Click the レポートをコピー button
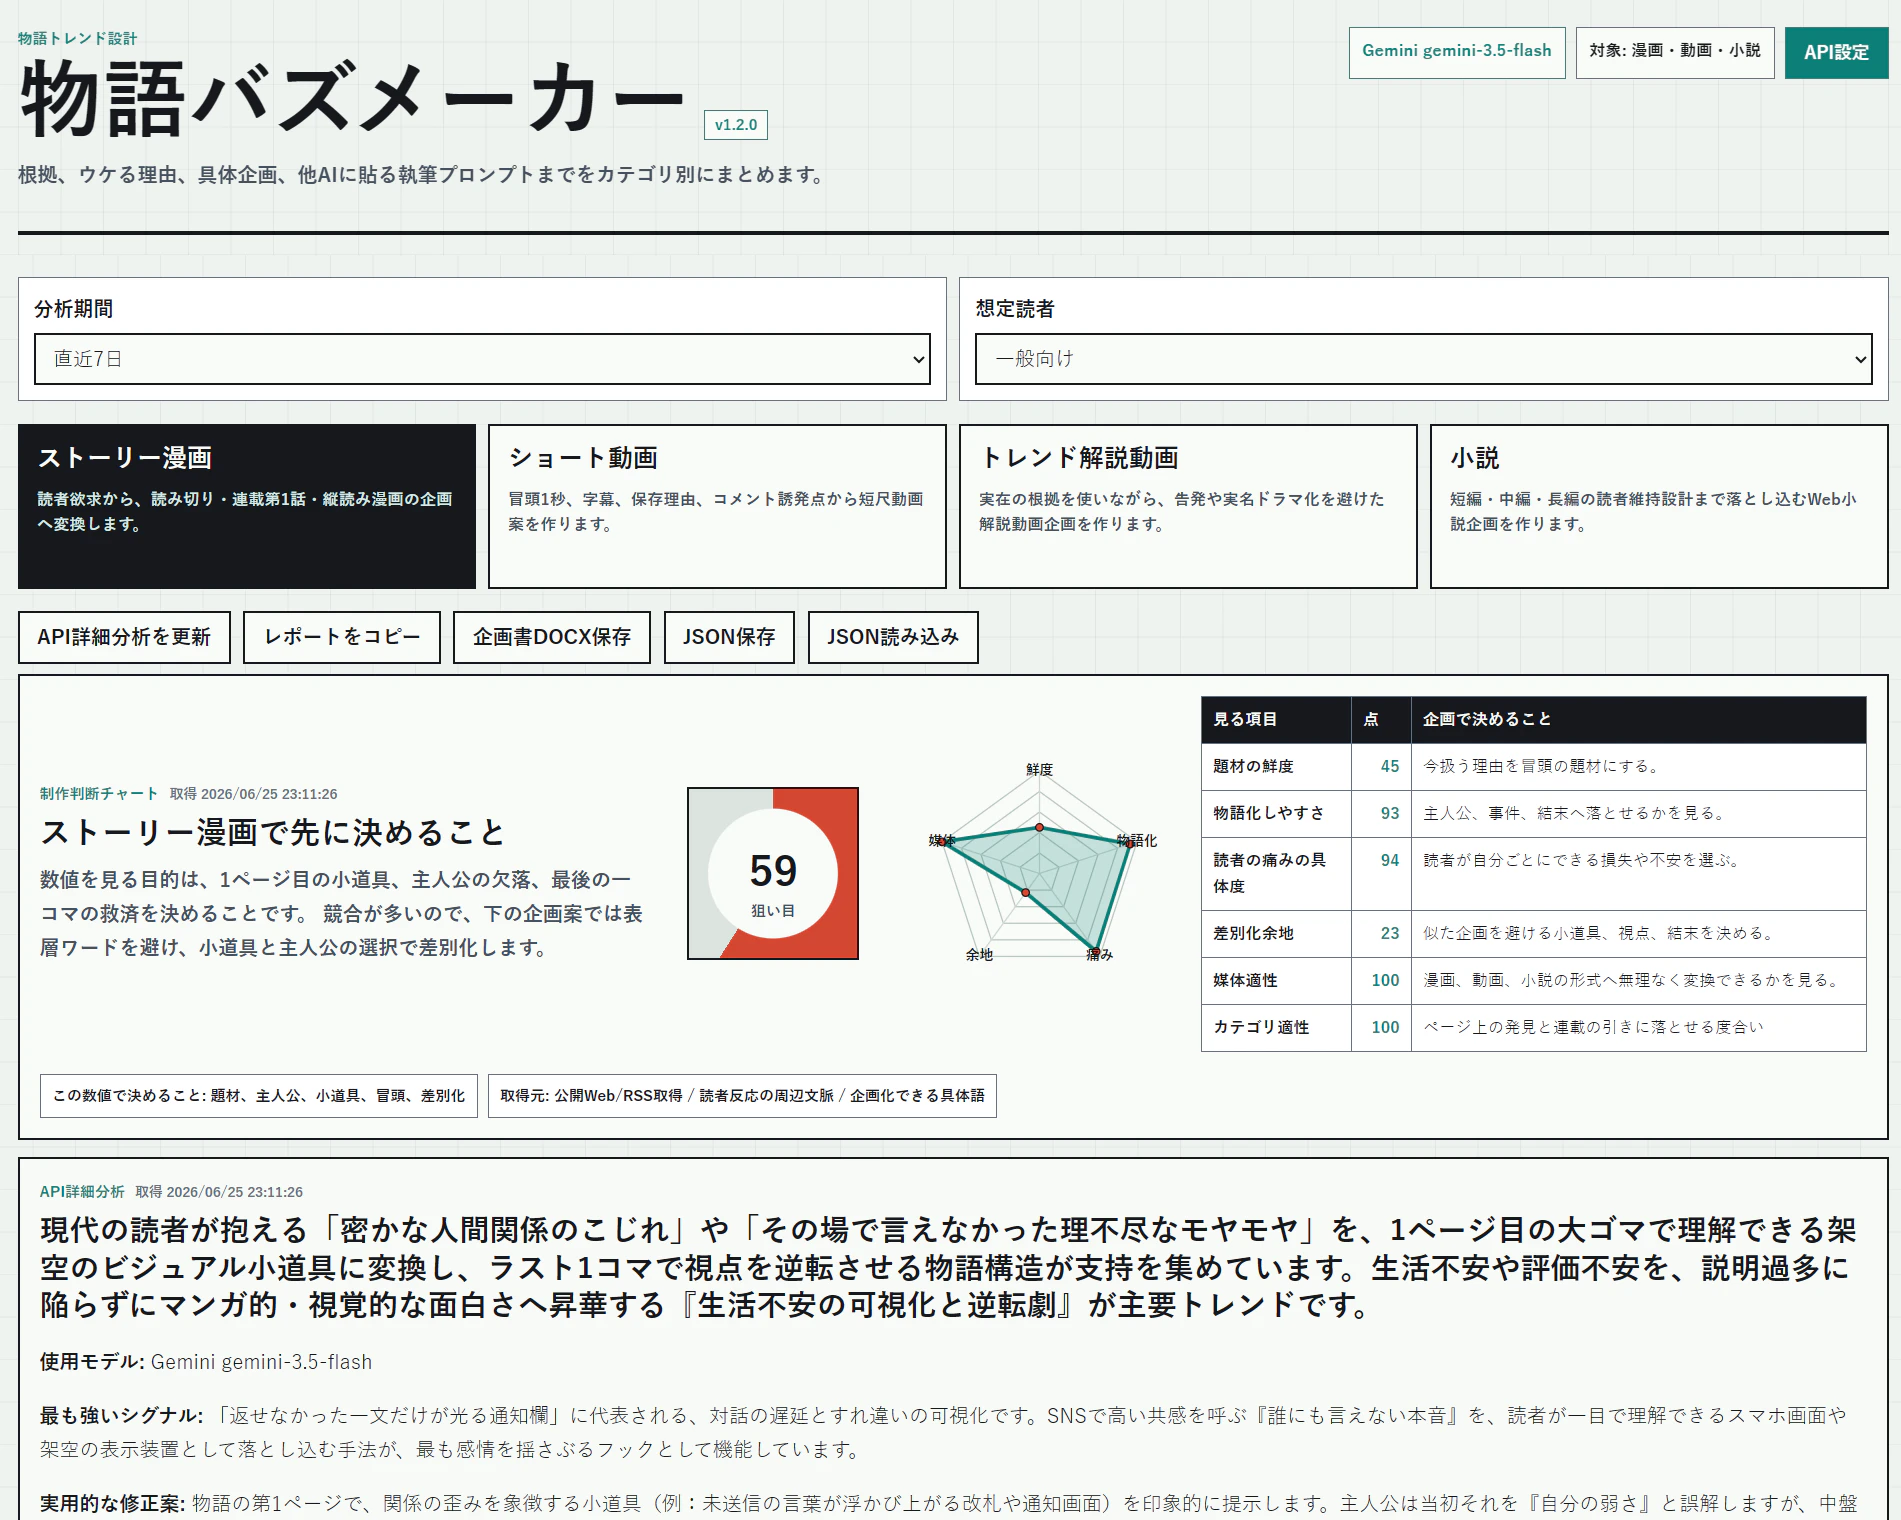This screenshot has height=1520, width=1901. tap(342, 637)
